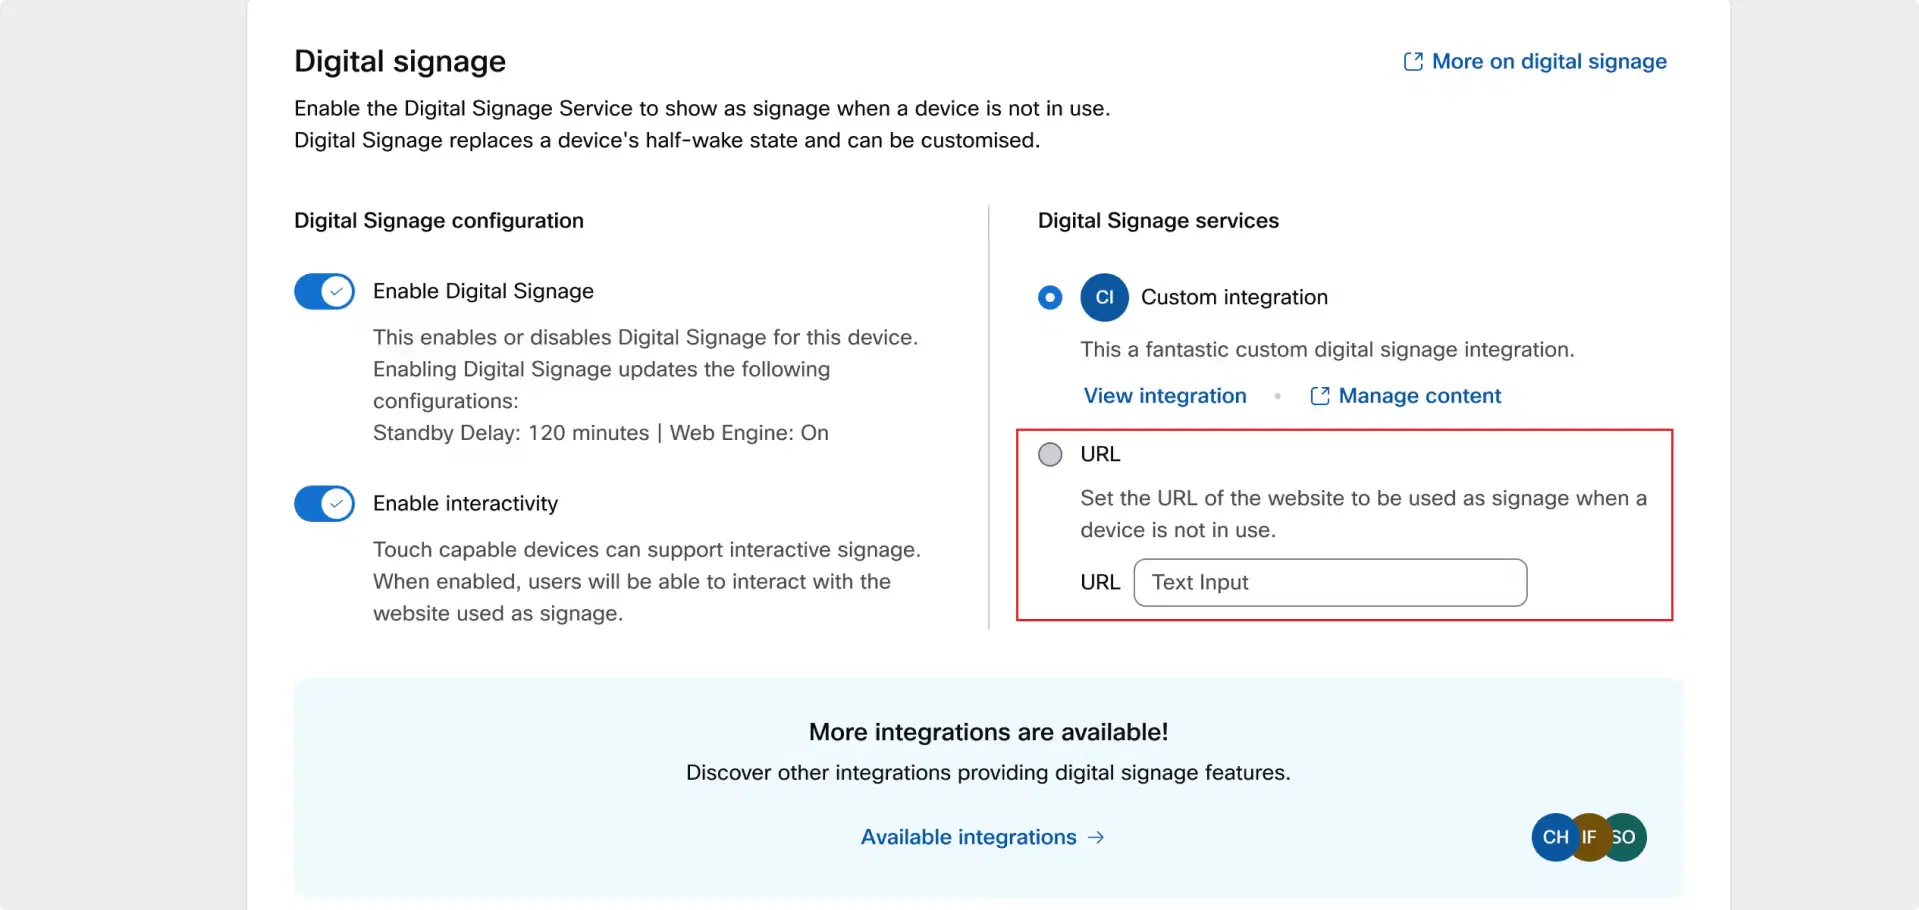Click the external-link icon beside Manage content
The image size is (1919, 910).
1318,396
